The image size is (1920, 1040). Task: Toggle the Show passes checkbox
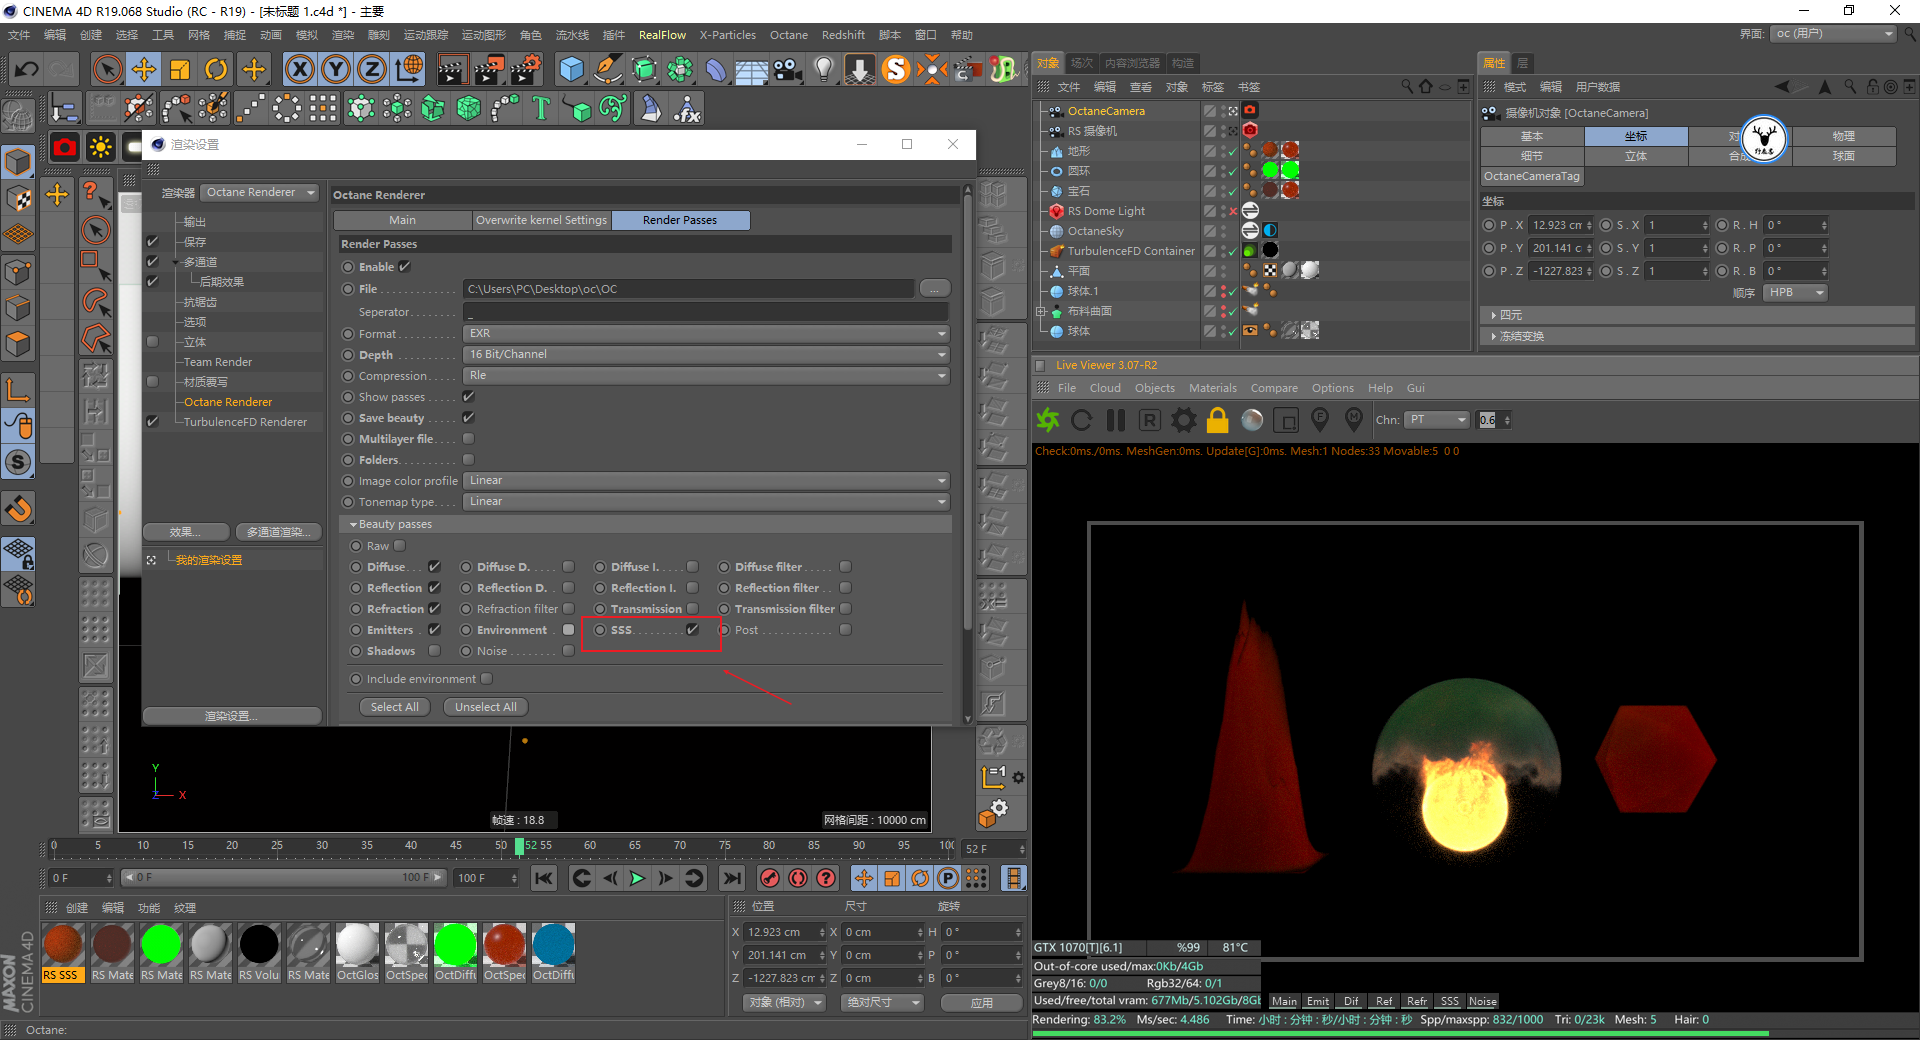coord(468,397)
